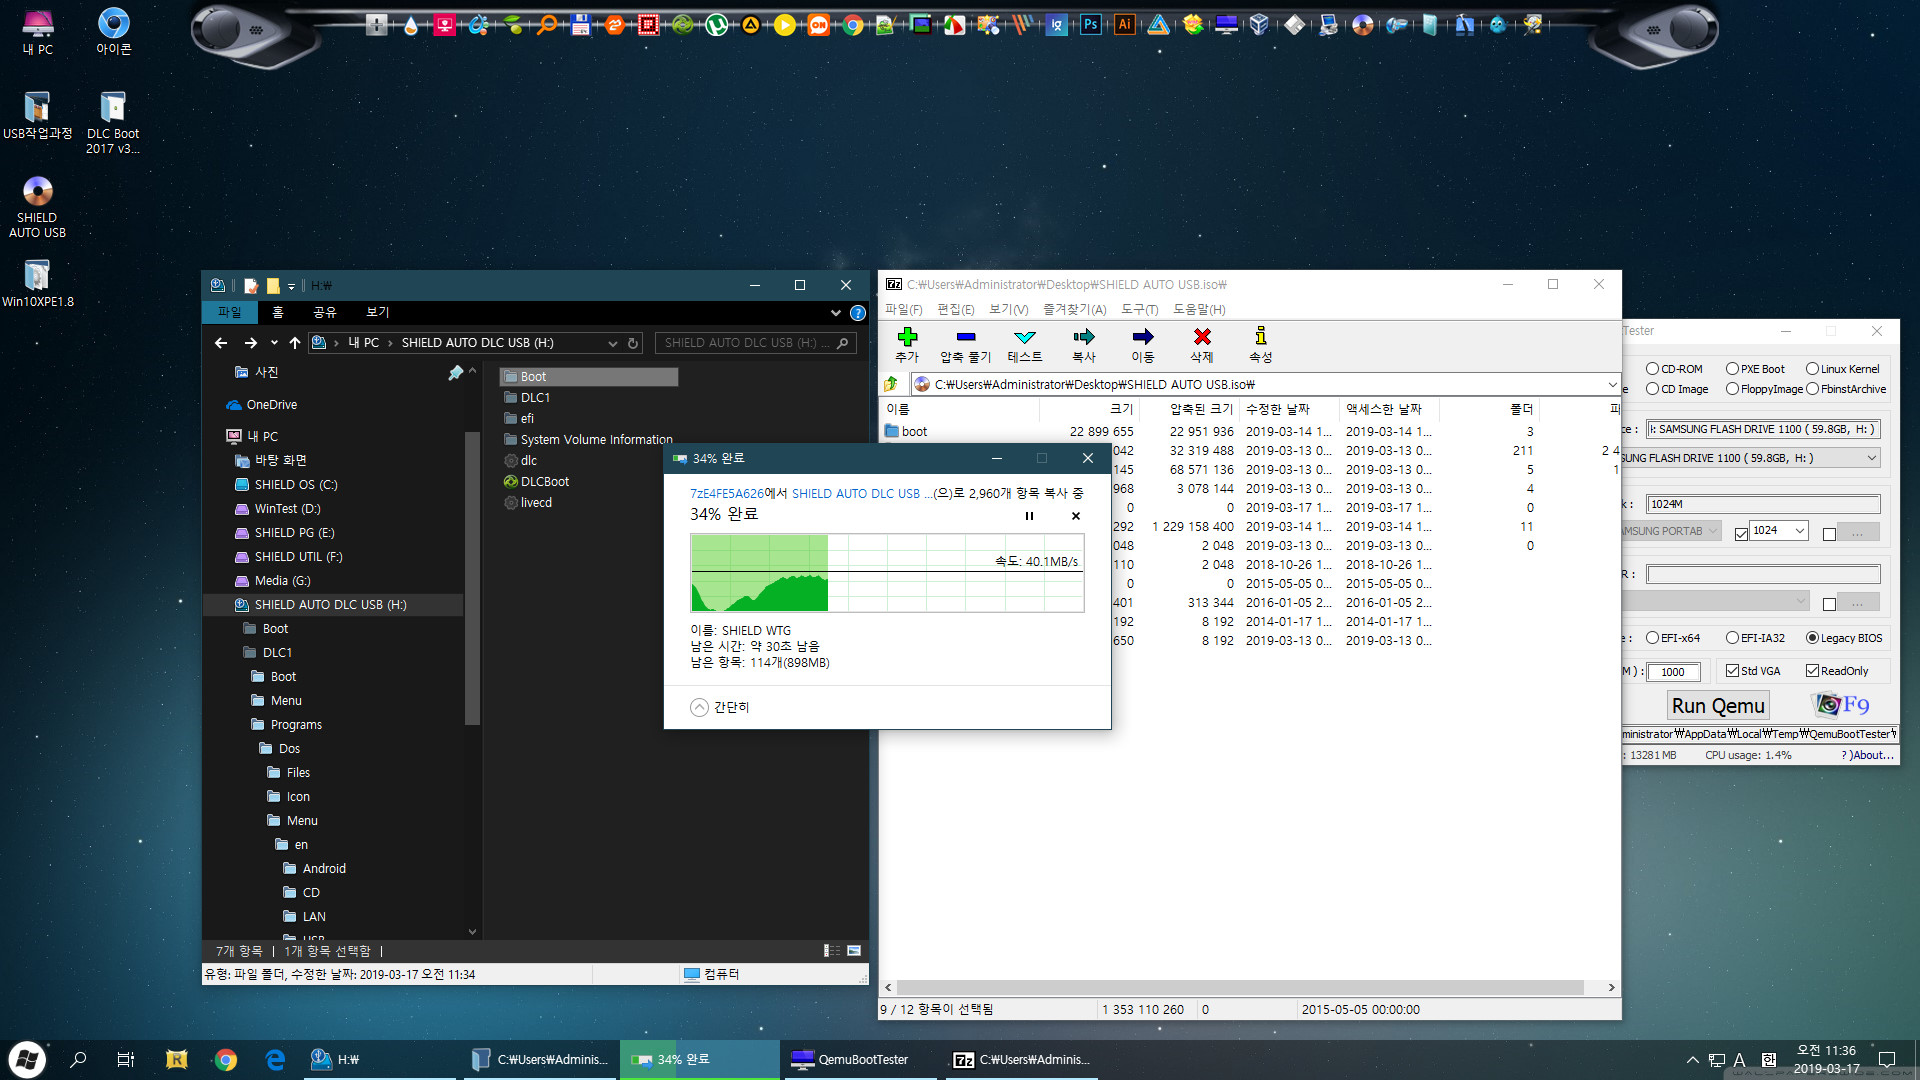Collapse copy dialog details with 간단히
The width and height of the screenshot is (1920, 1080).
[720, 707]
